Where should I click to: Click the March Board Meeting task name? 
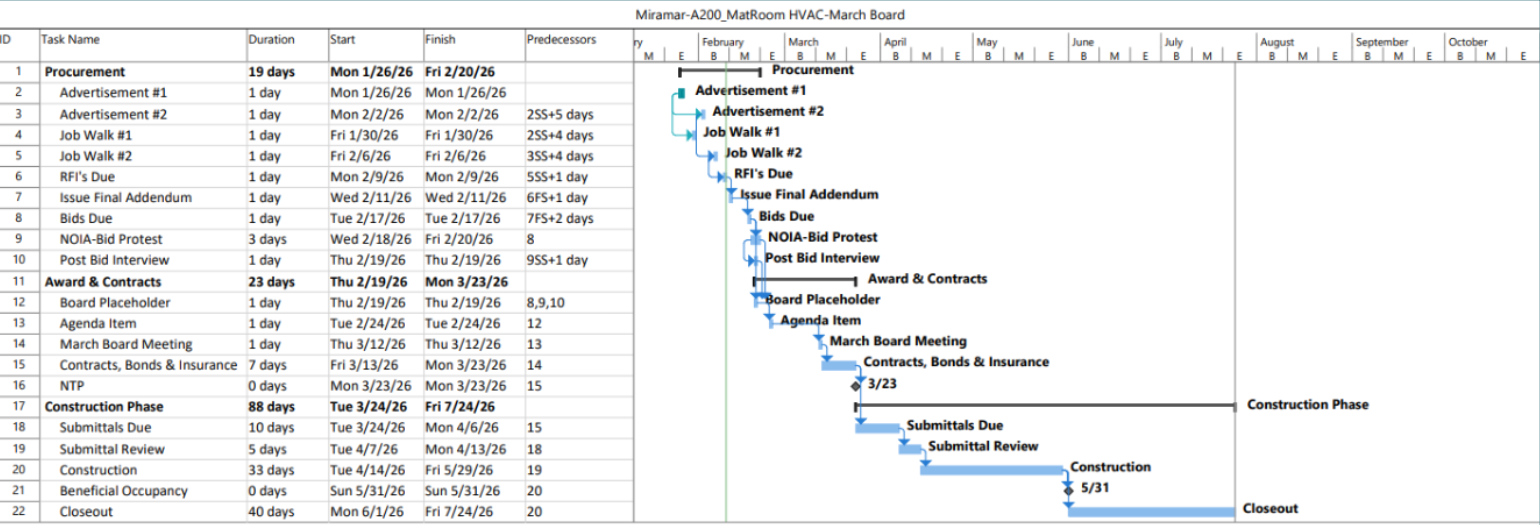125,344
